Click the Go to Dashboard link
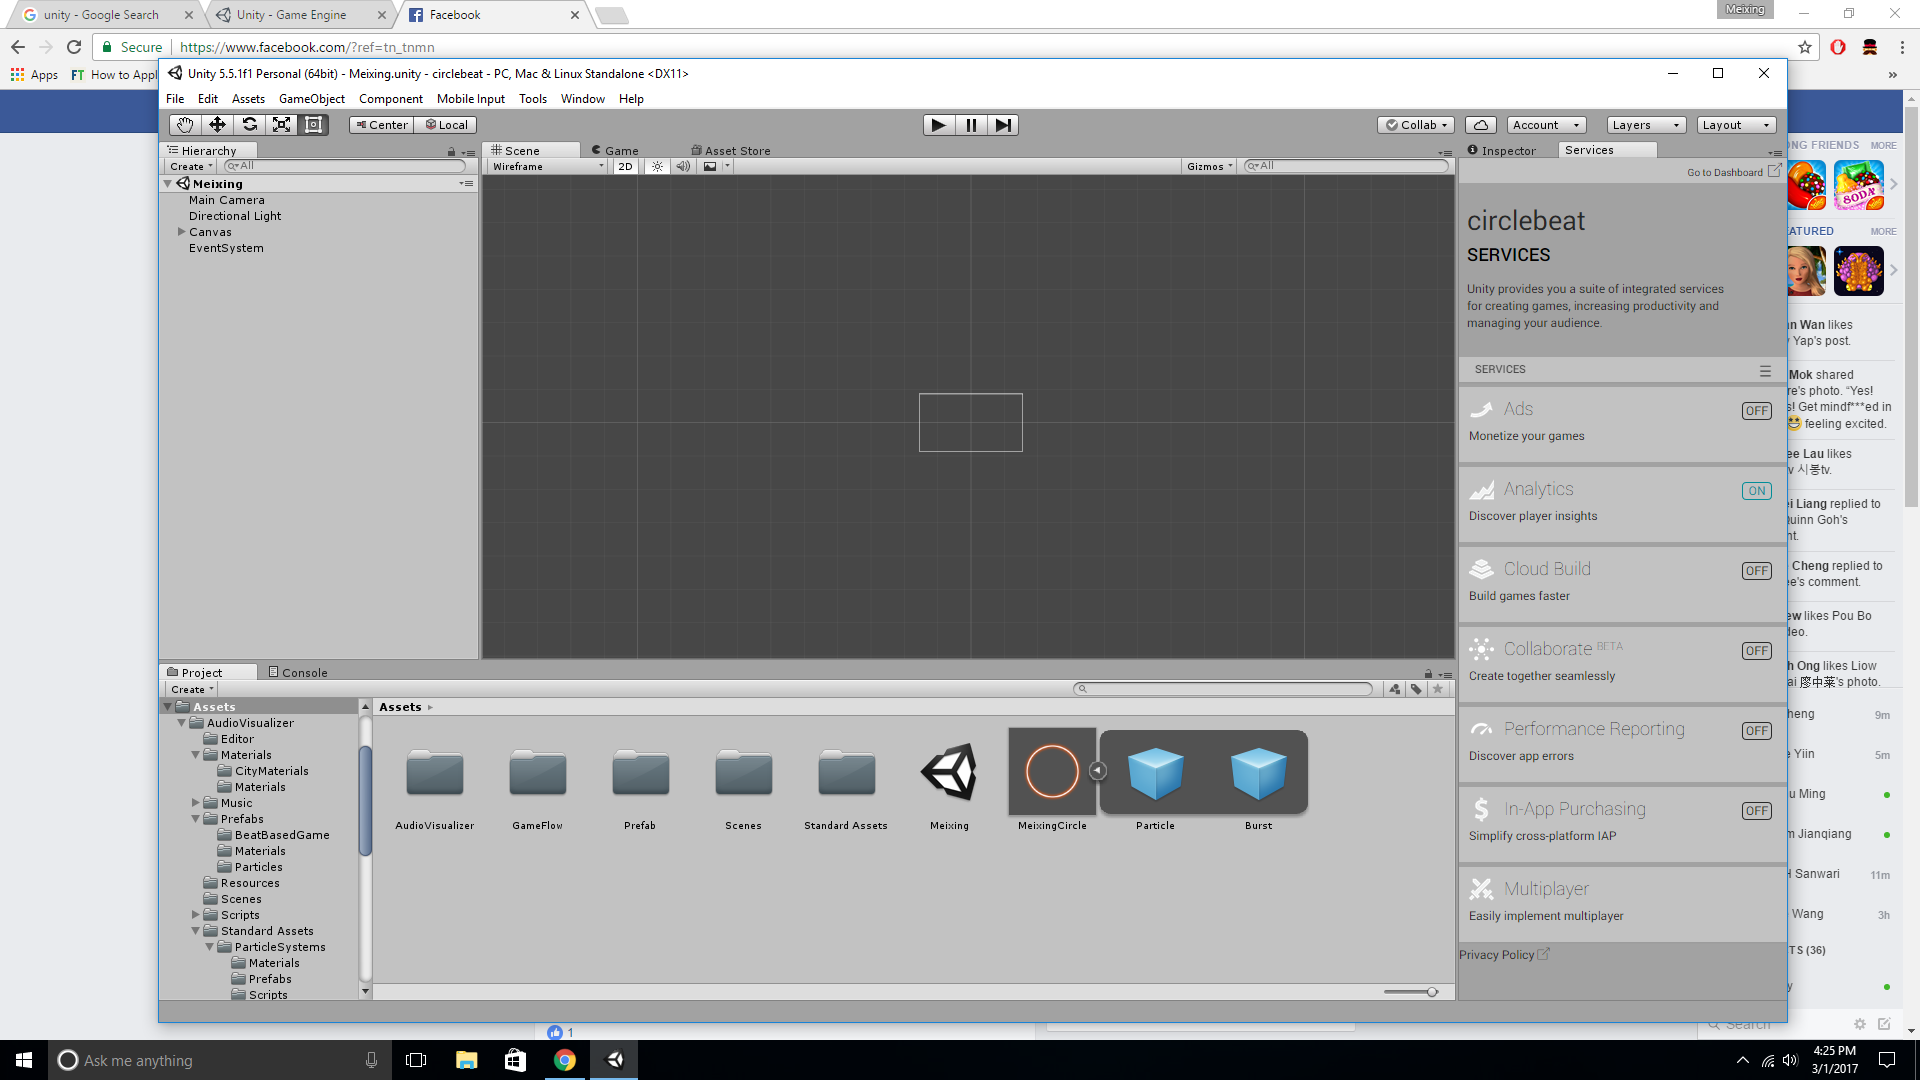 (1725, 172)
